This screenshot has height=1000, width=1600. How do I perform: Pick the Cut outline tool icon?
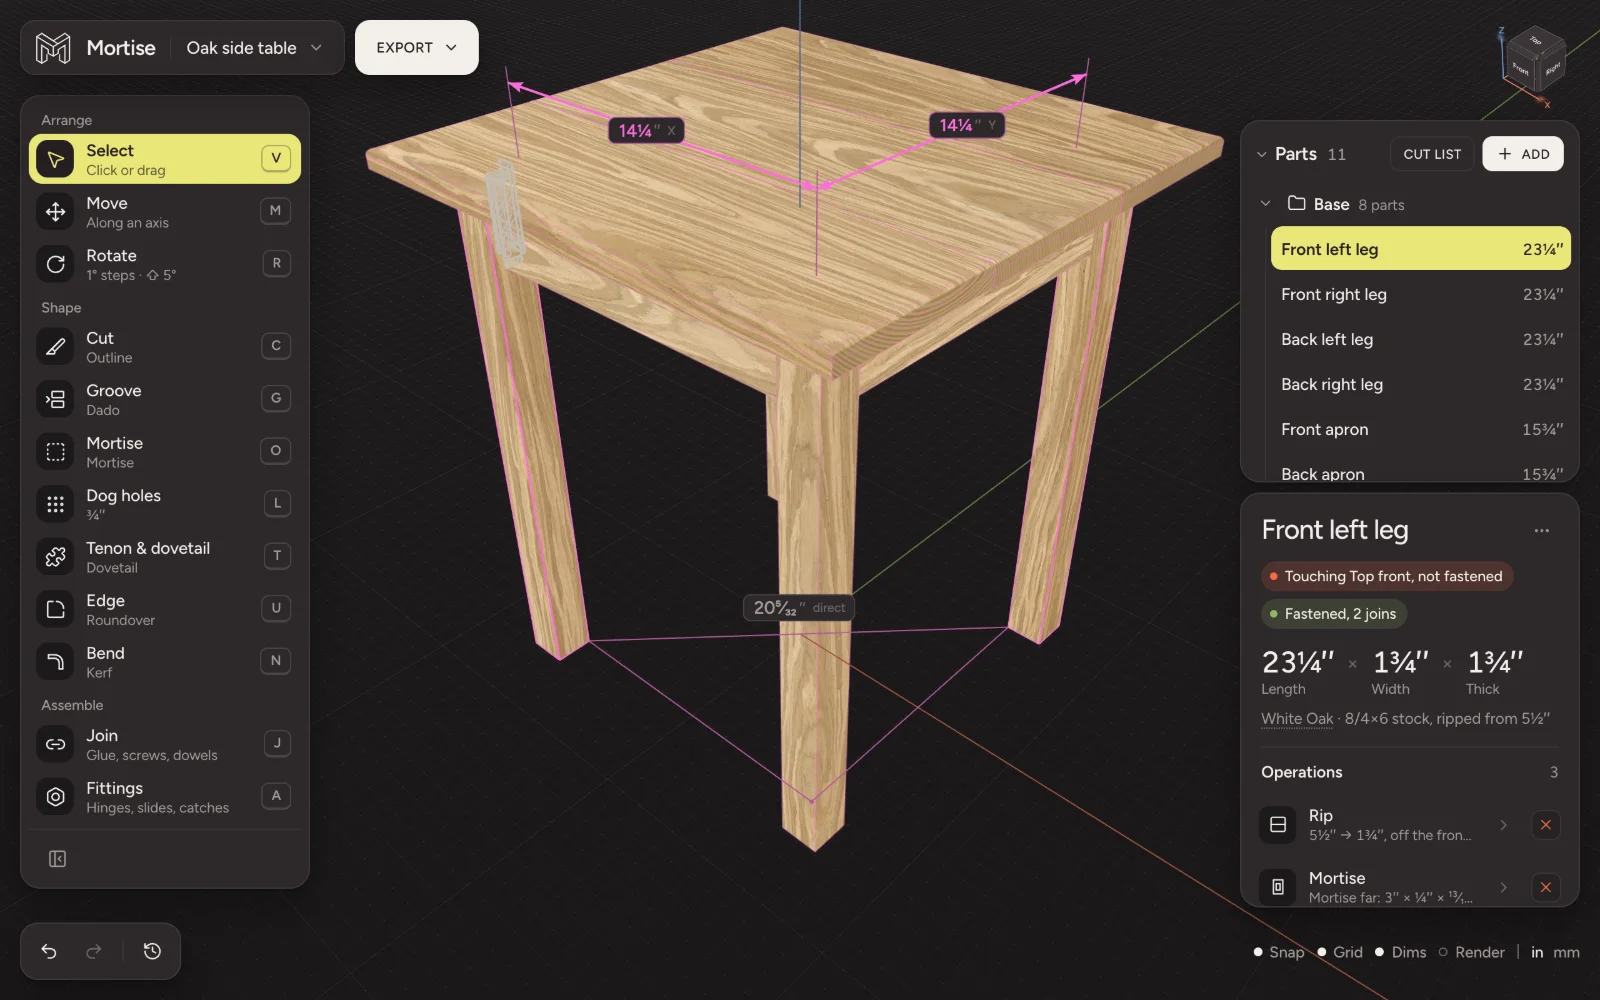click(x=56, y=347)
